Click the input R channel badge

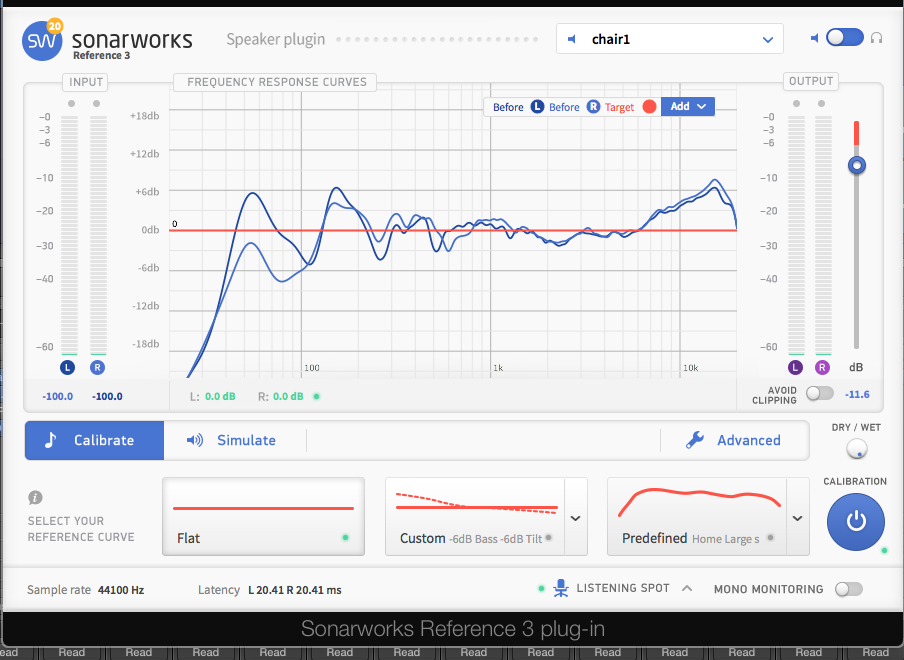pos(97,367)
